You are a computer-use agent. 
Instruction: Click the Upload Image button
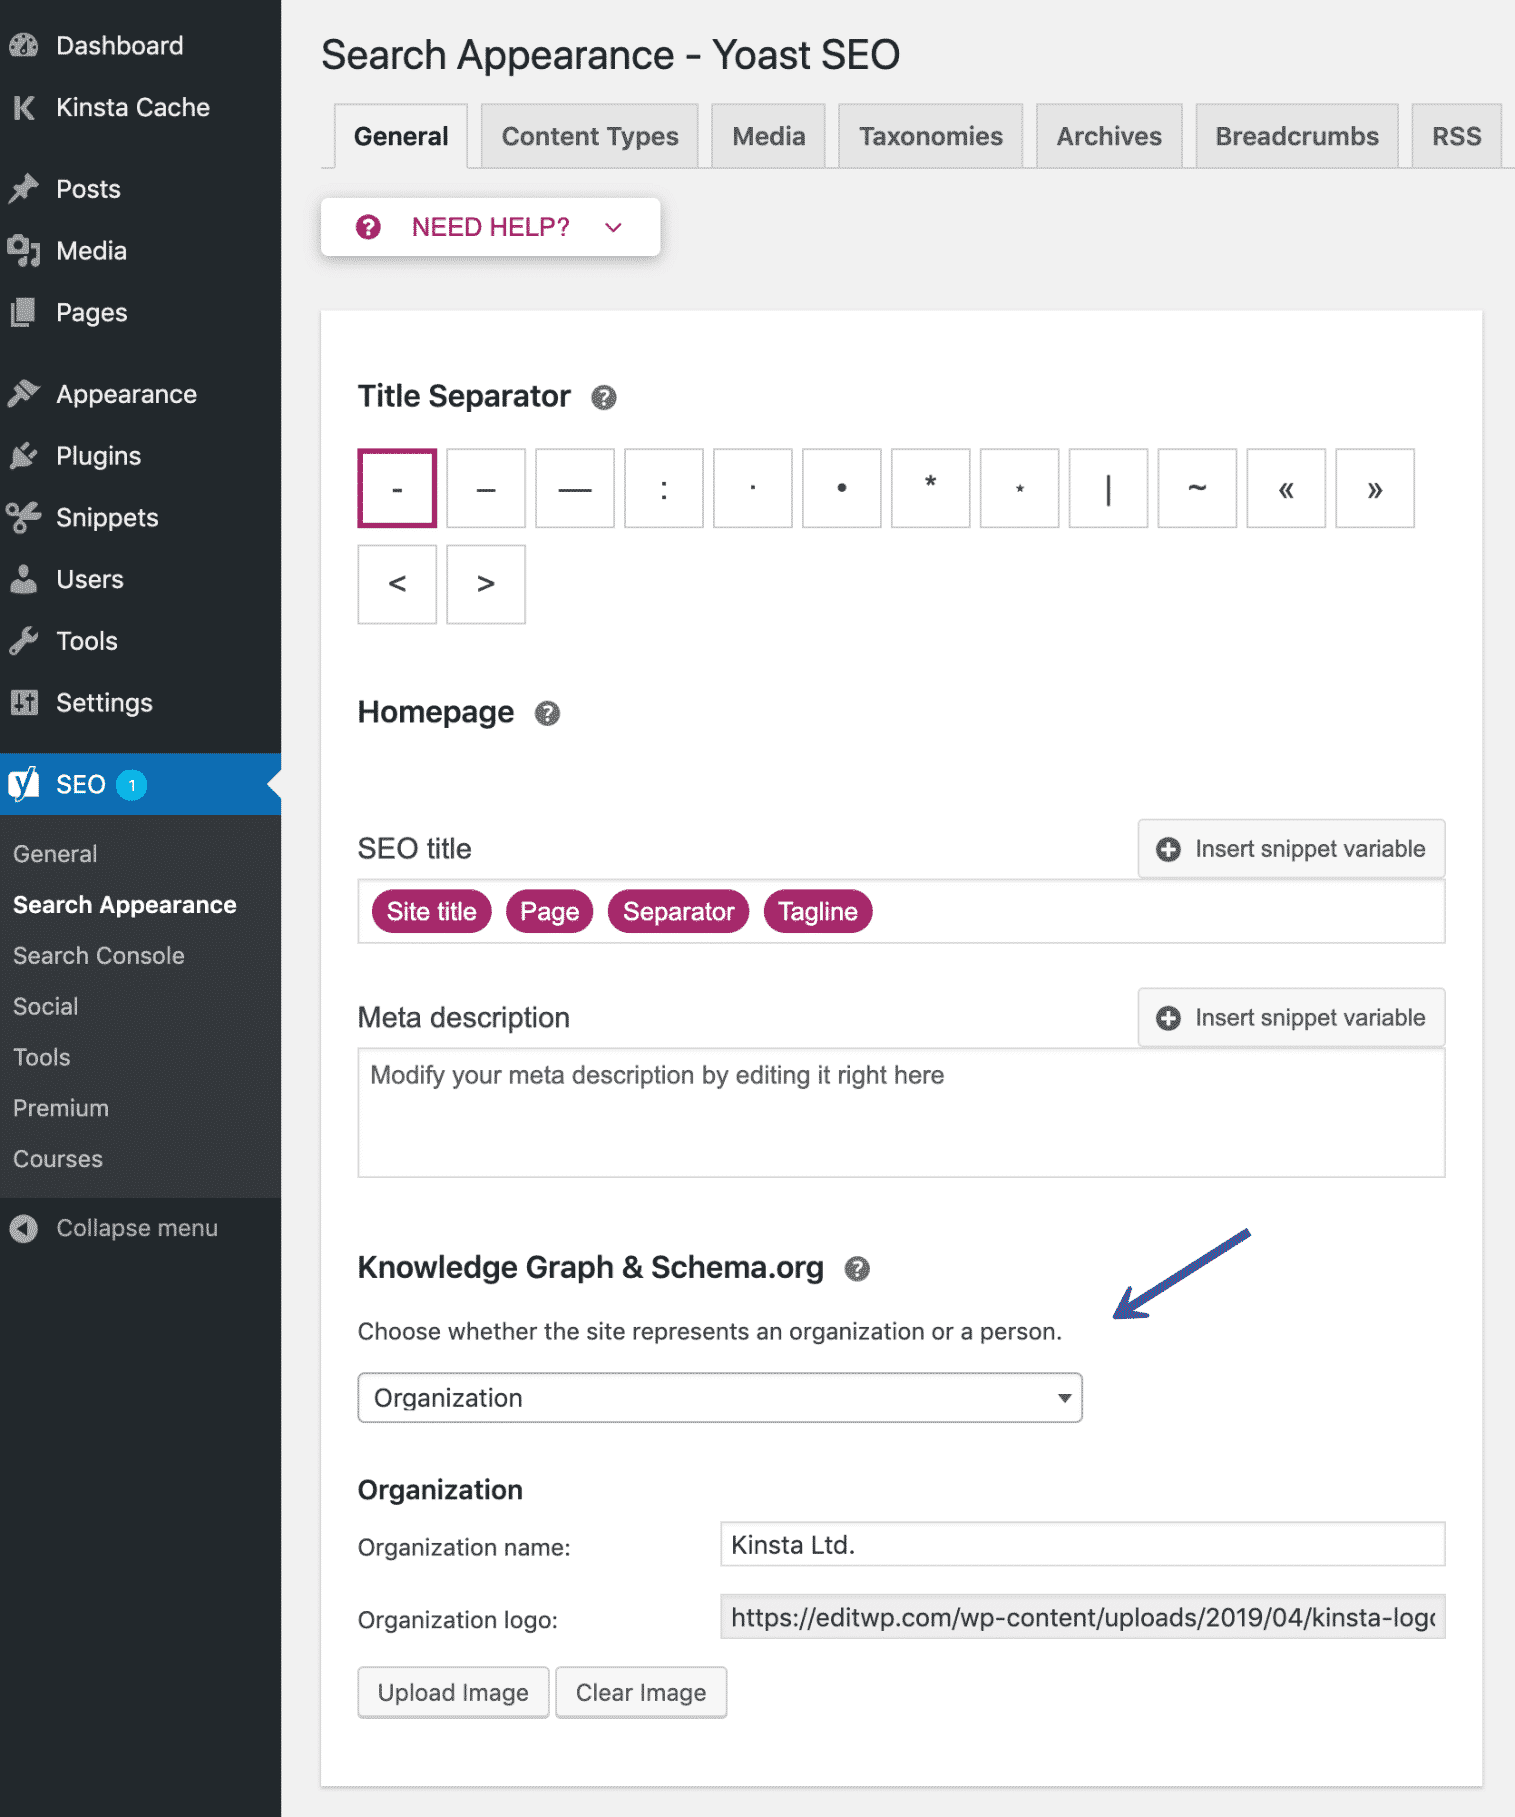[x=453, y=1692]
